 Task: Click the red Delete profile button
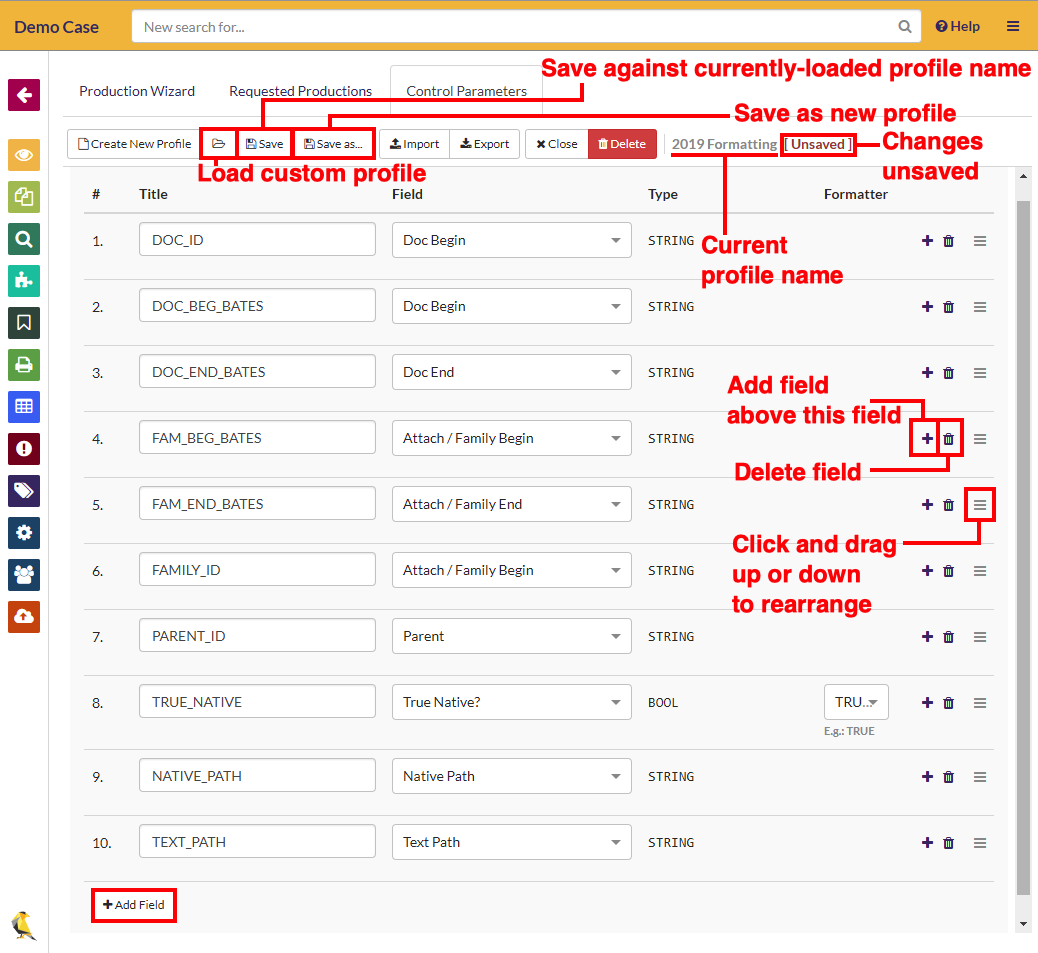coord(622,144)
